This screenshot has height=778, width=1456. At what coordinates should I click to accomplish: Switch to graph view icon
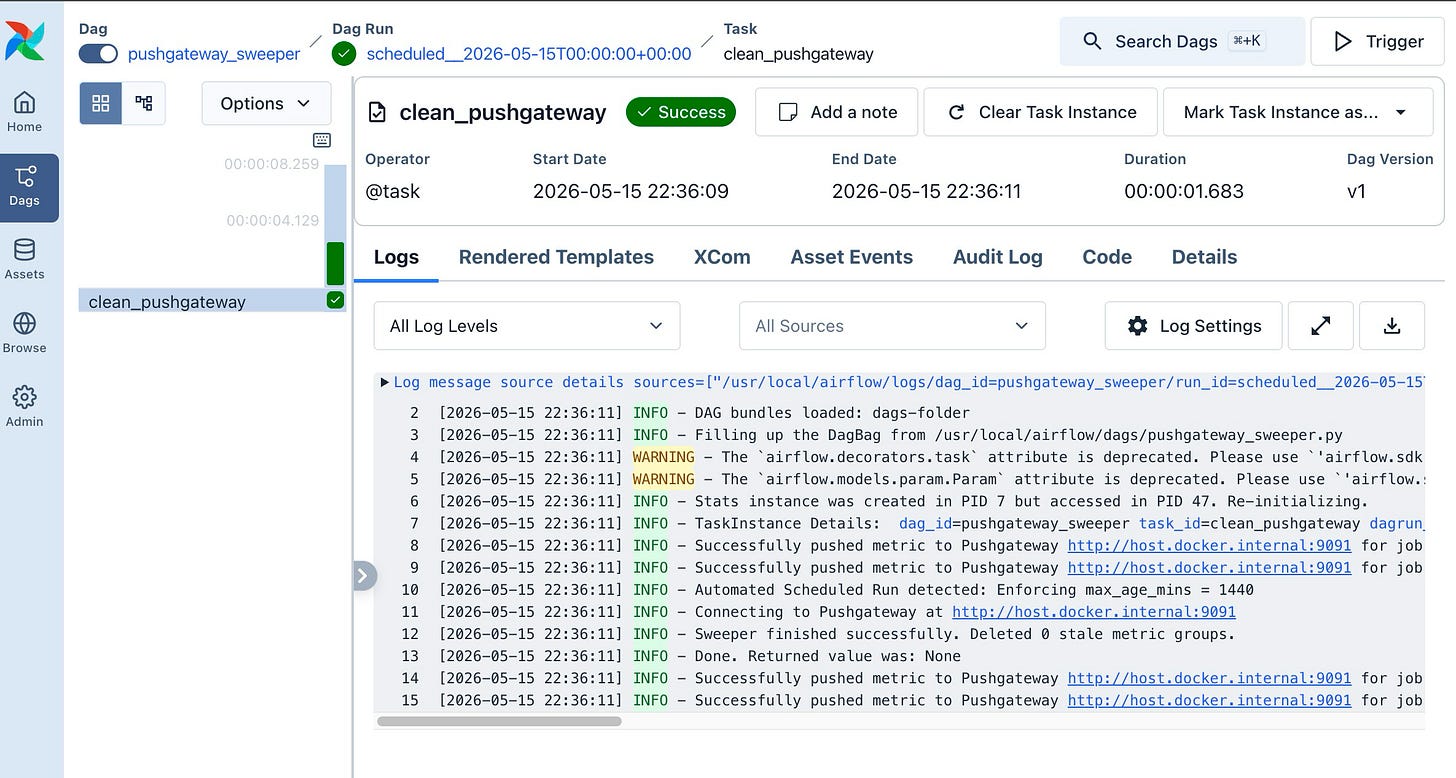144,103
